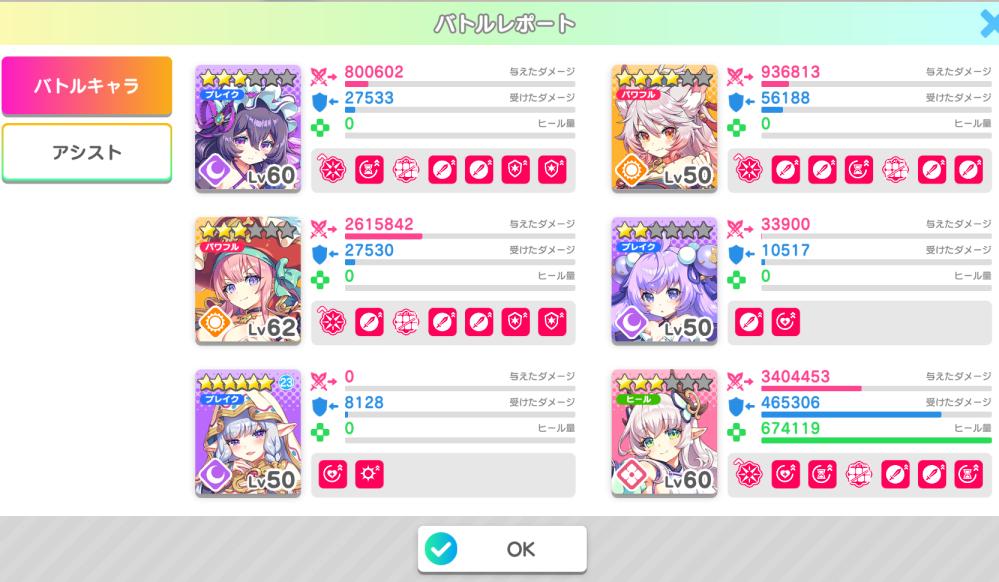Viewport: 999px width, 582px height.
Task: Click the heart skill icon in the 8128 damage row
Action: pos(333,474)
